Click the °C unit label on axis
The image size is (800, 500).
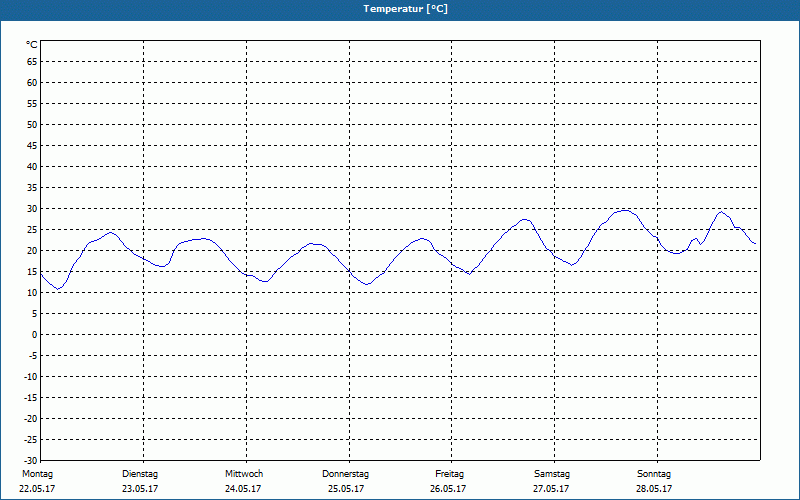click(32, 45)
